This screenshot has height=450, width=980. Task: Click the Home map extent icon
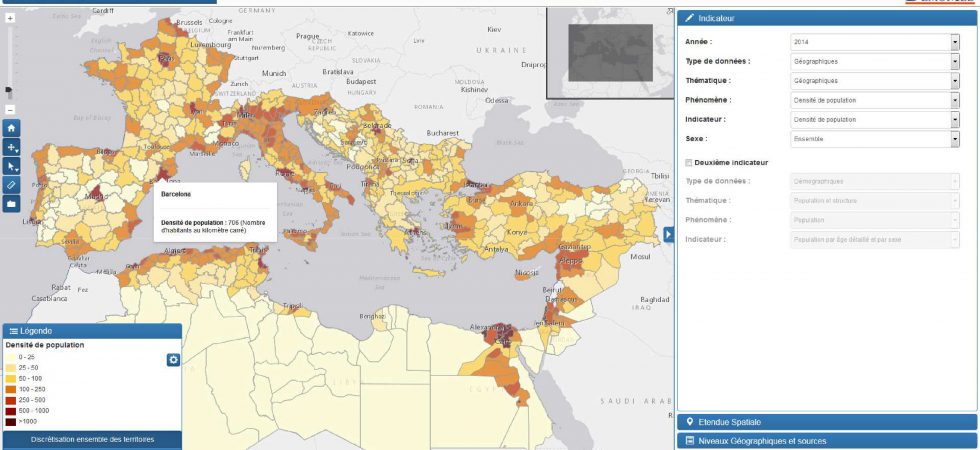(x=11, y=128)
